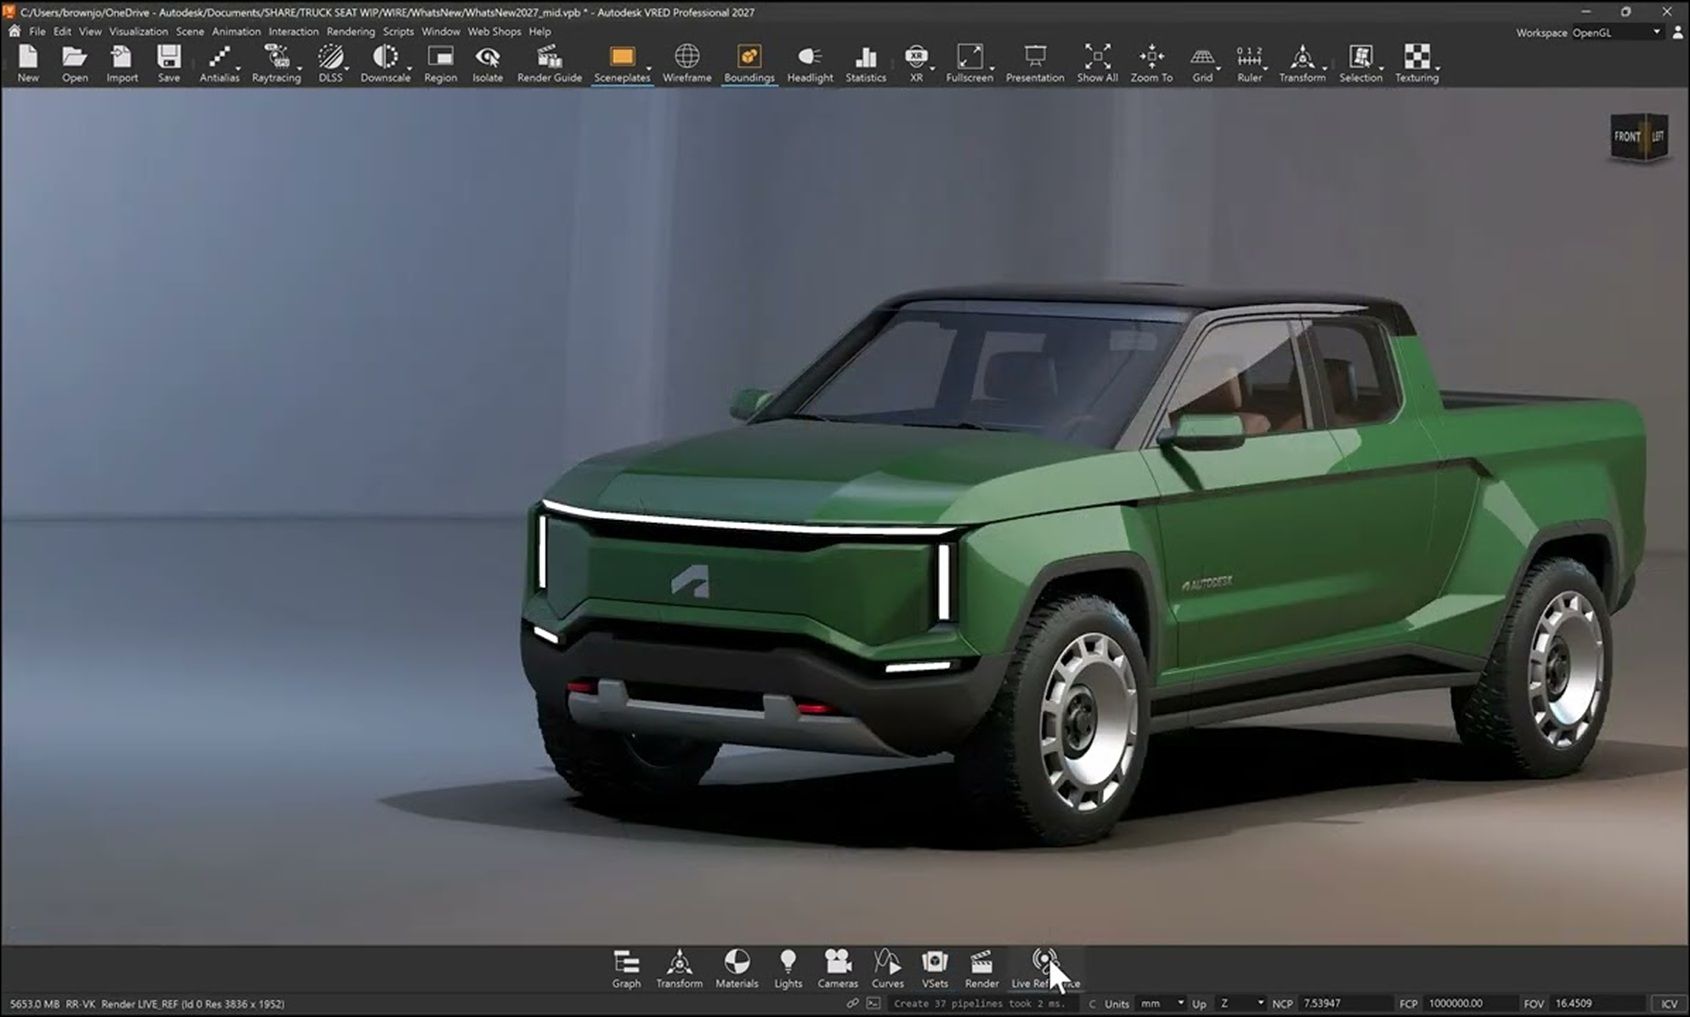This screenshot has width=1690, height=1017.
Task: Click the NCP value field
Action: pos(1345,1003)
